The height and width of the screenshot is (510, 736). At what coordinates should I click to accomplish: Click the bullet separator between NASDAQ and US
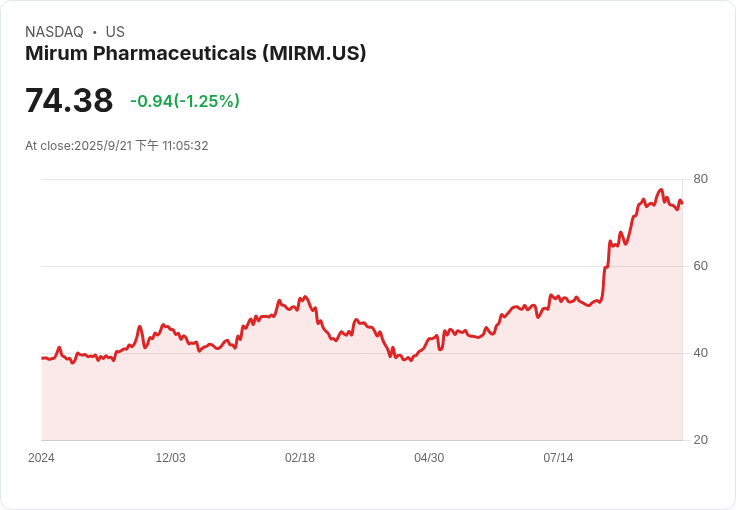[95, 32]
